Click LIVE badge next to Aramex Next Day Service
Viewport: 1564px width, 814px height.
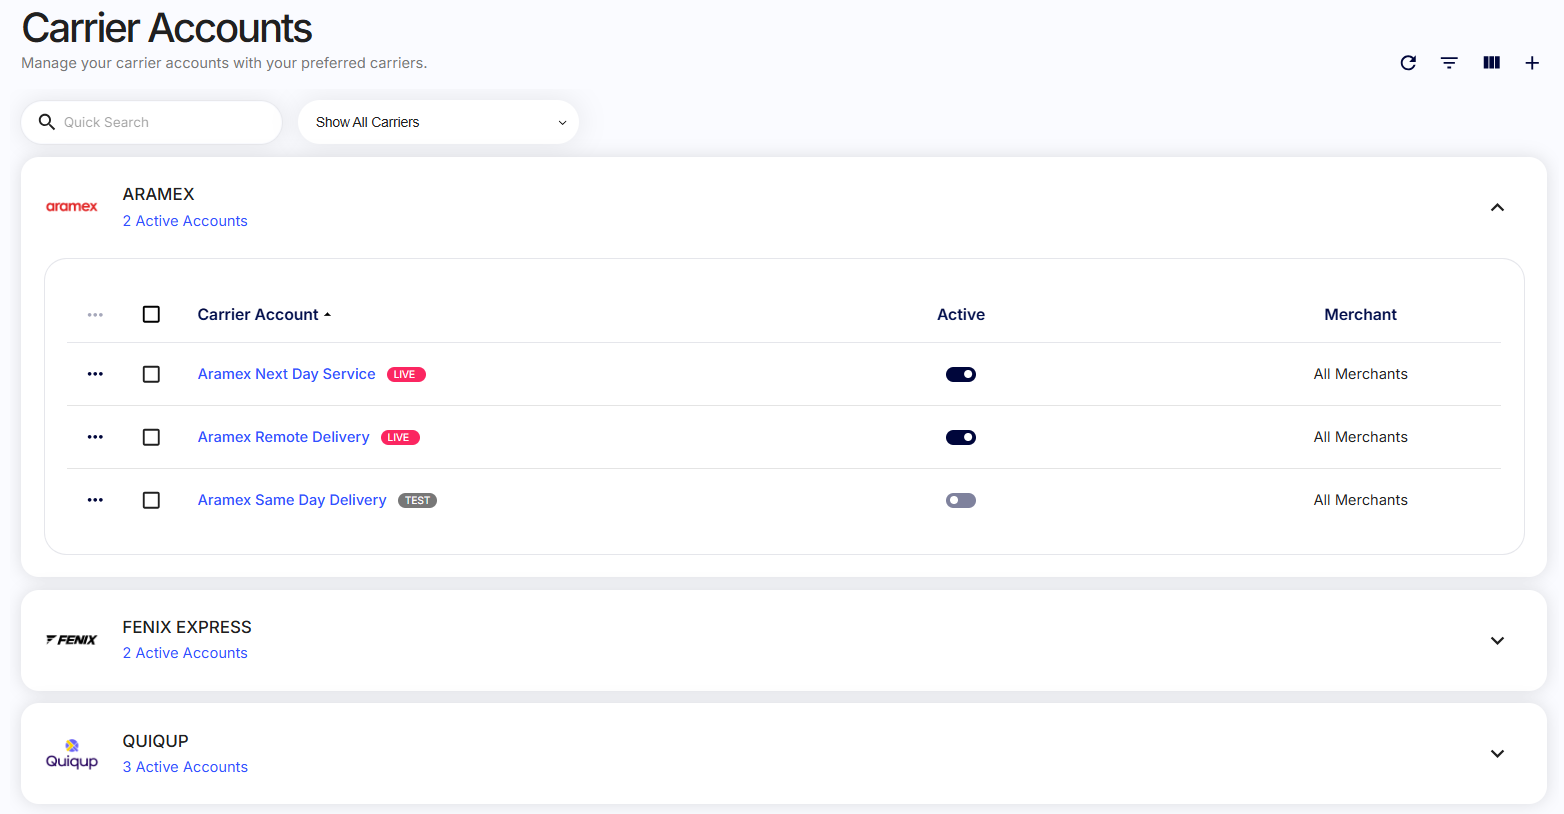click(406, 374)
